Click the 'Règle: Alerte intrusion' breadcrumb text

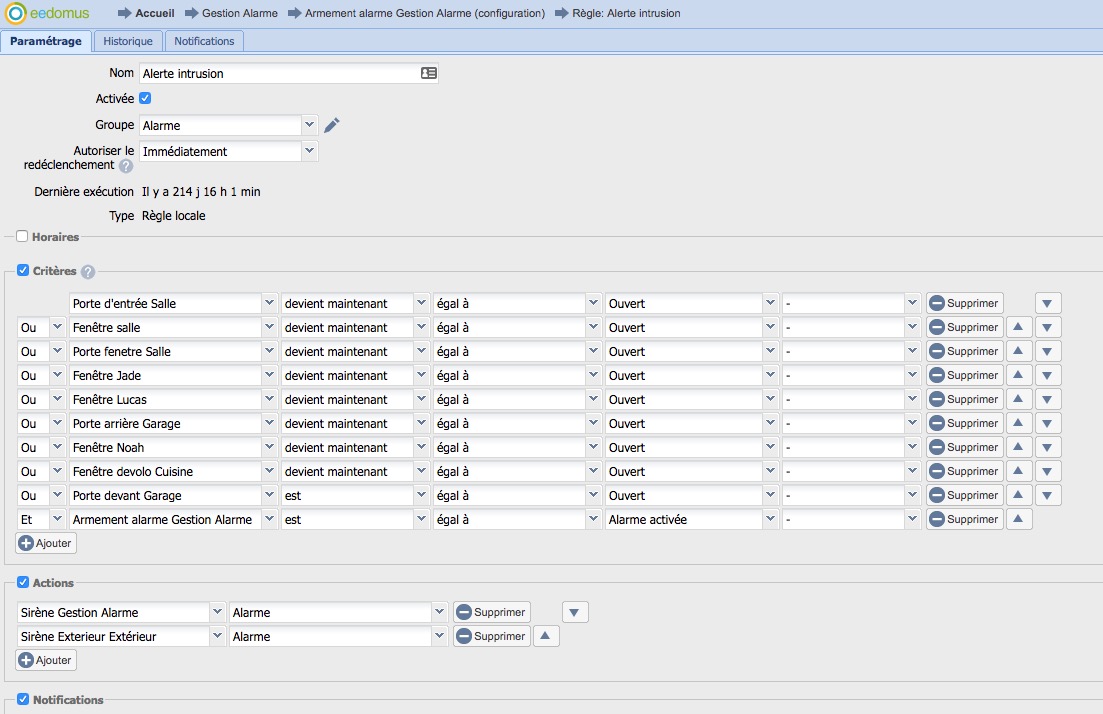tap(626, 13)
